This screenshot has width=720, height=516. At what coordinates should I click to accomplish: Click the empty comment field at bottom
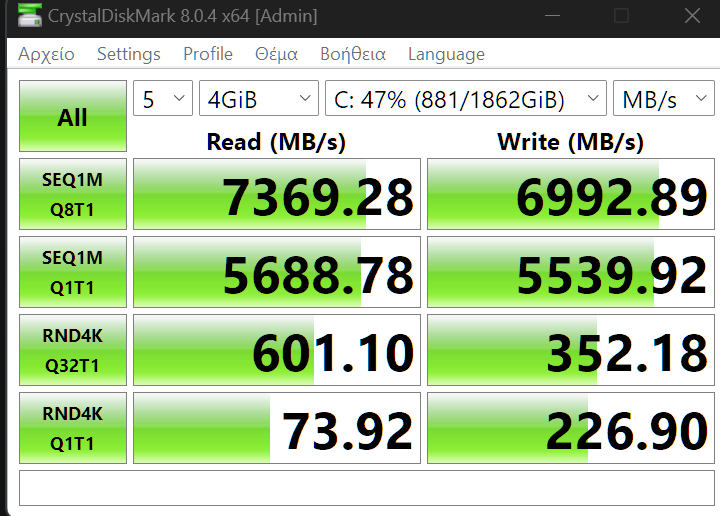tap(367, 488)
